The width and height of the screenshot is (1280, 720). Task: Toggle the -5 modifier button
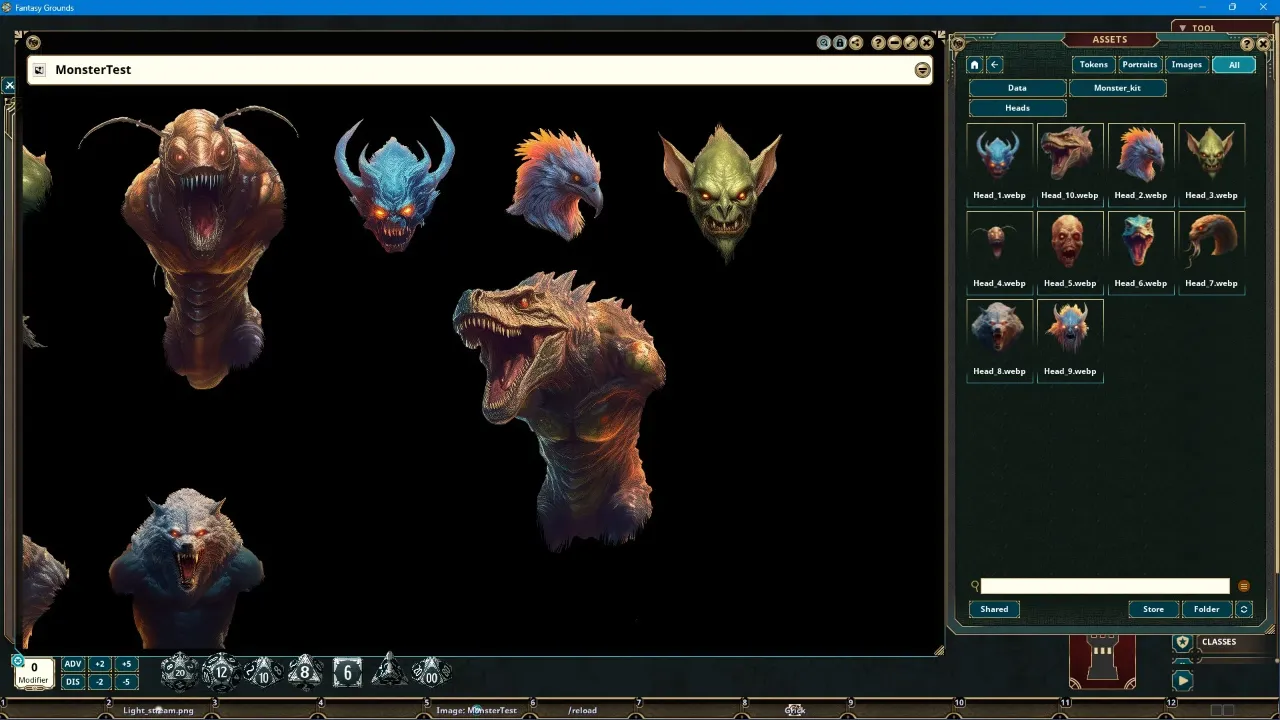(126, 682)
